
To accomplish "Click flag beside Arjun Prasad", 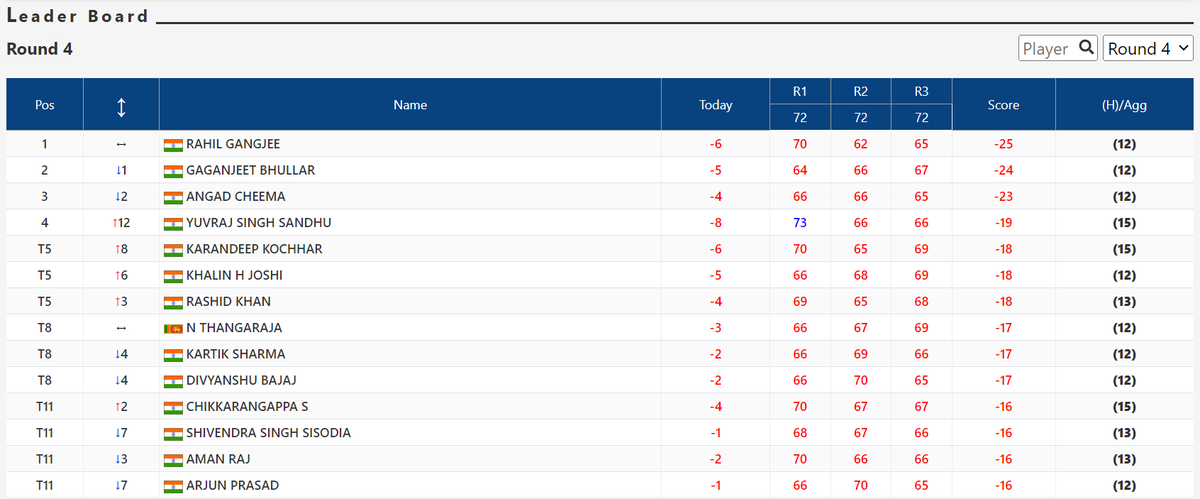I will 173,485.
